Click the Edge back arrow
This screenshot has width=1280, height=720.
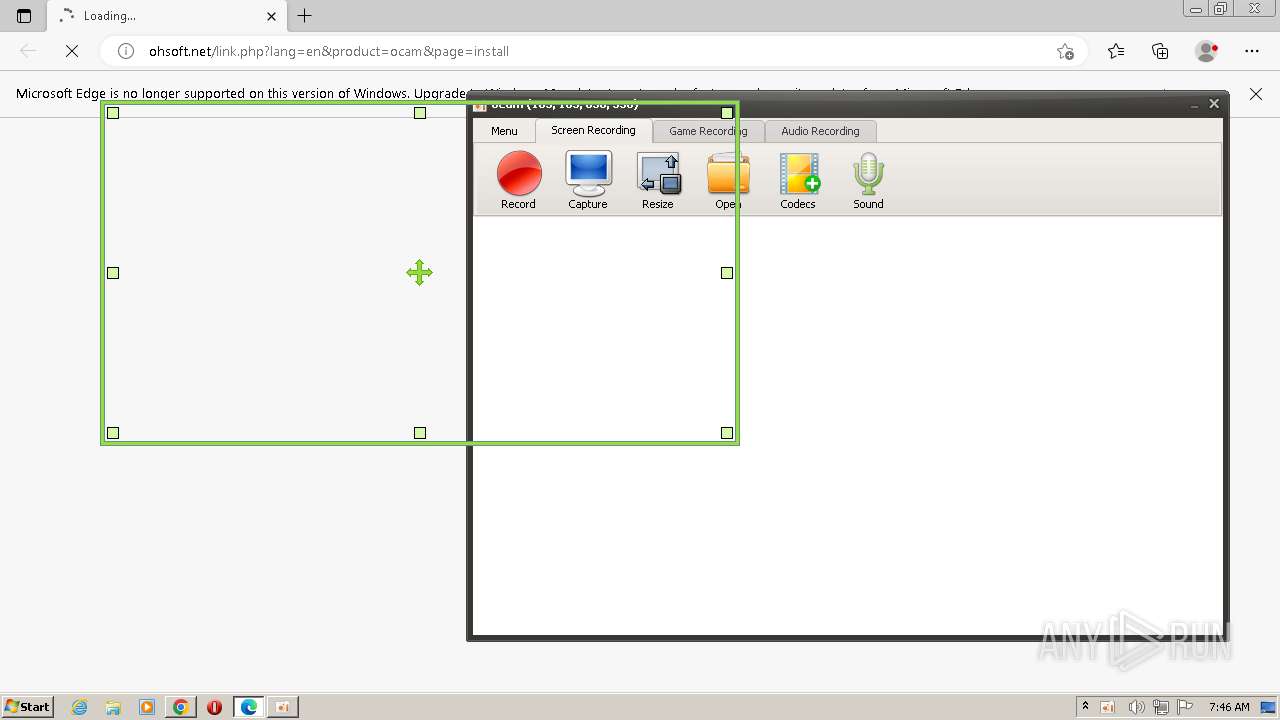pos(28,51)
